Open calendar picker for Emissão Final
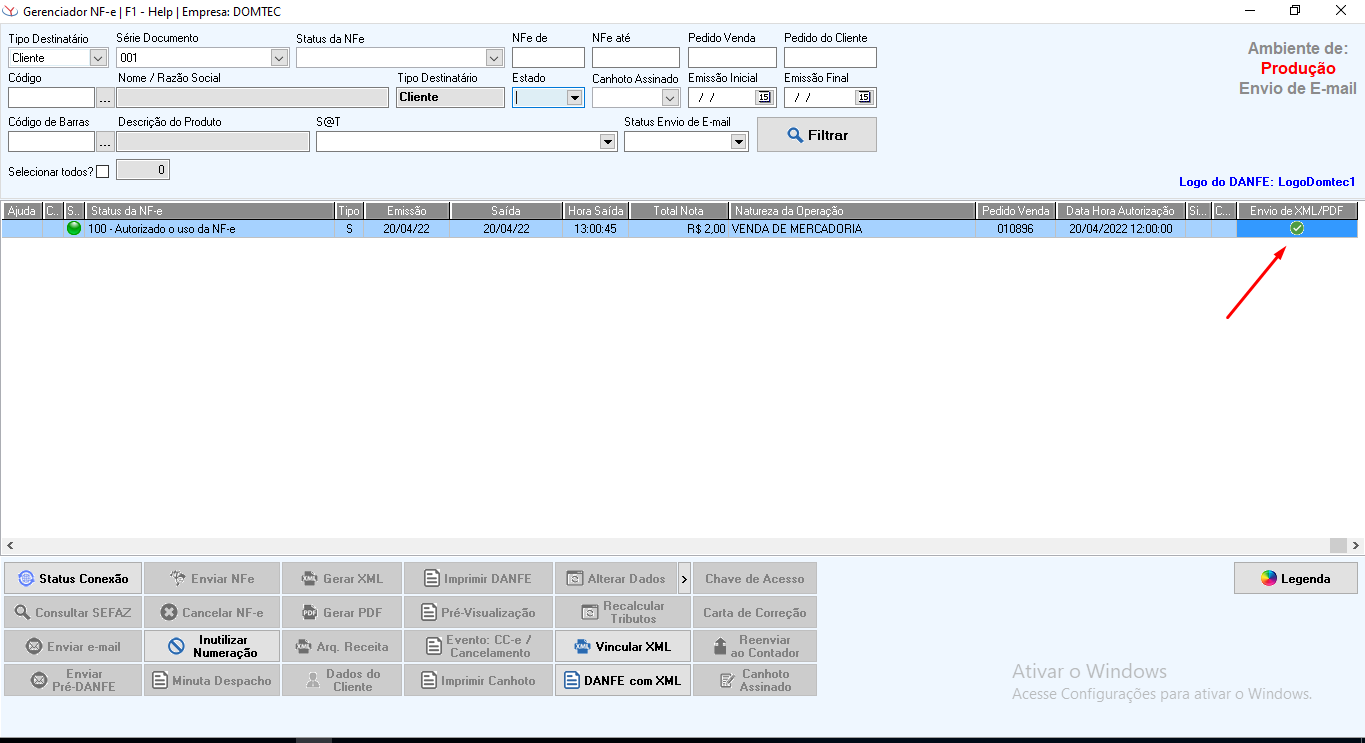This screenshot has height=743, width=1365. (x=864, y=97)
